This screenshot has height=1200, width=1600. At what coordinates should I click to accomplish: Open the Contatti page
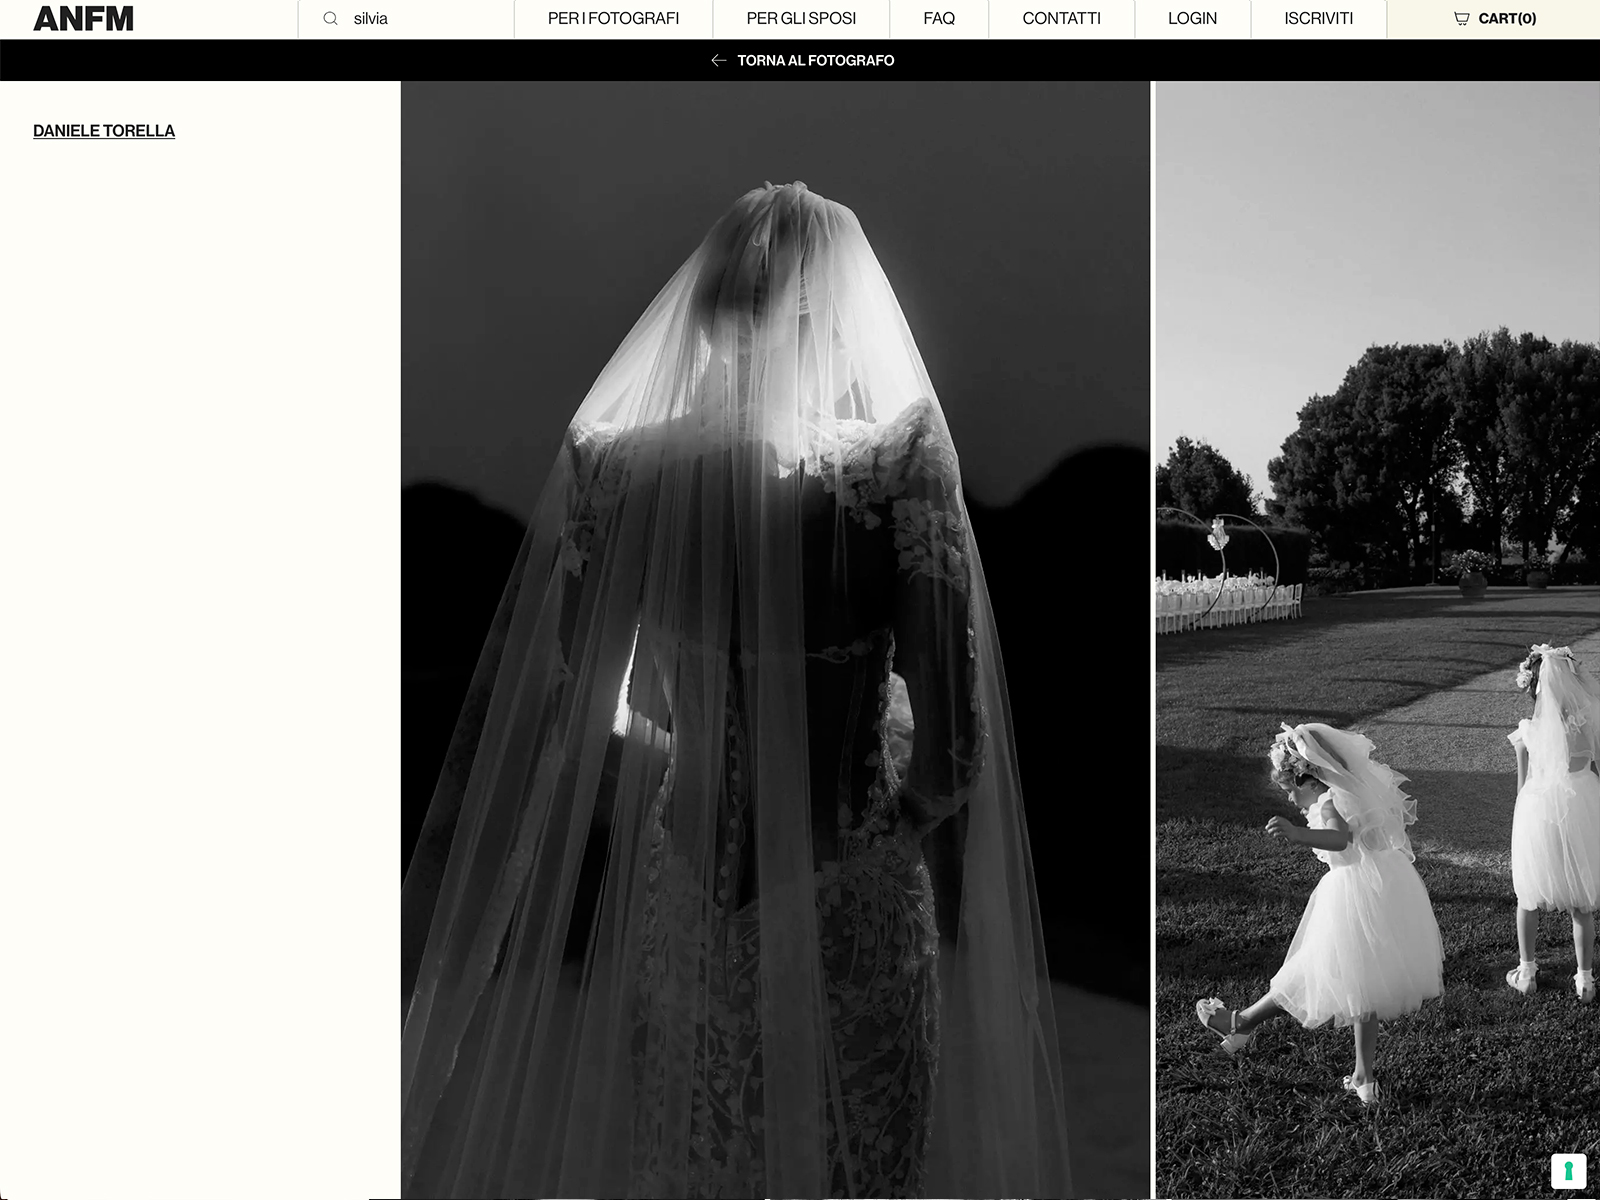pos(1061,19)
